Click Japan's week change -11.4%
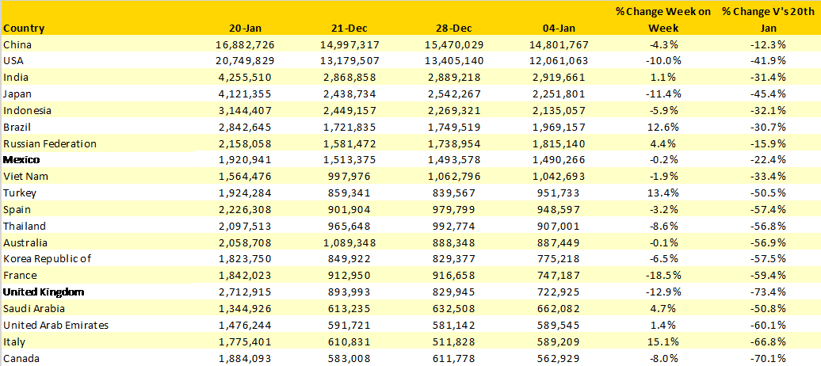This screenshot has width=821, height=366. click(663, 94)
